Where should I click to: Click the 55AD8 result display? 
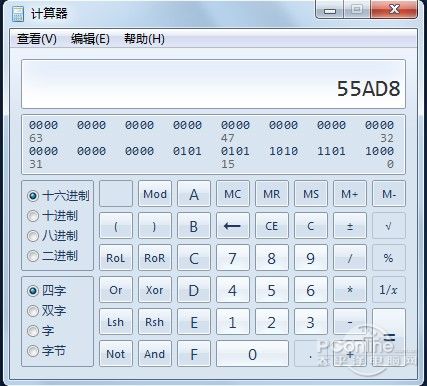point(213,84)
